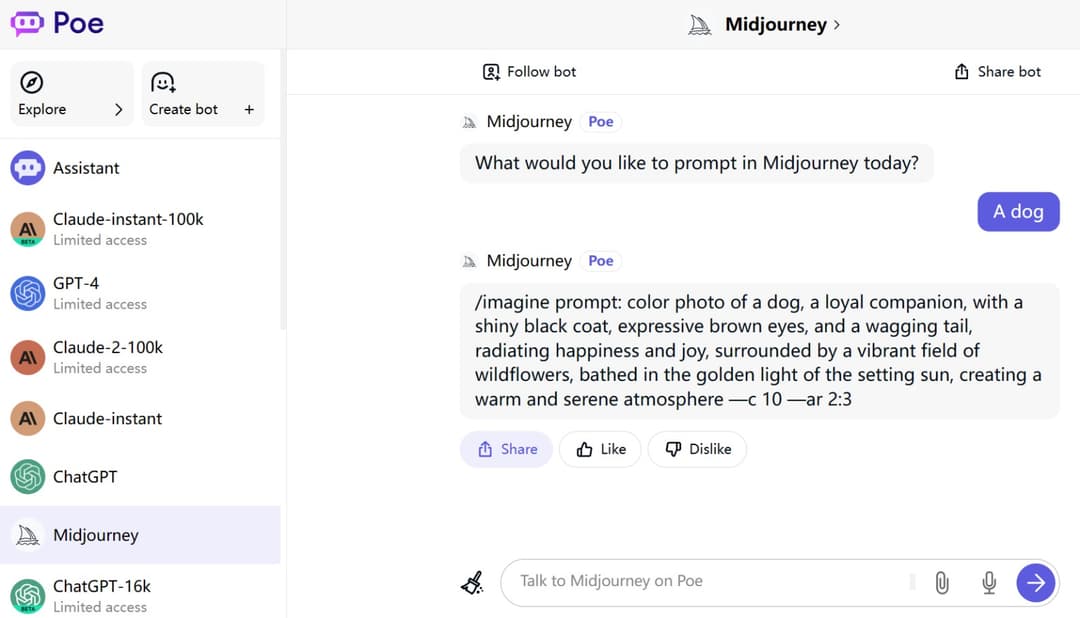Screen dimensions: 1080x618
Task: Start voice input with the microphone icon
Action: [x=989, y=582]
